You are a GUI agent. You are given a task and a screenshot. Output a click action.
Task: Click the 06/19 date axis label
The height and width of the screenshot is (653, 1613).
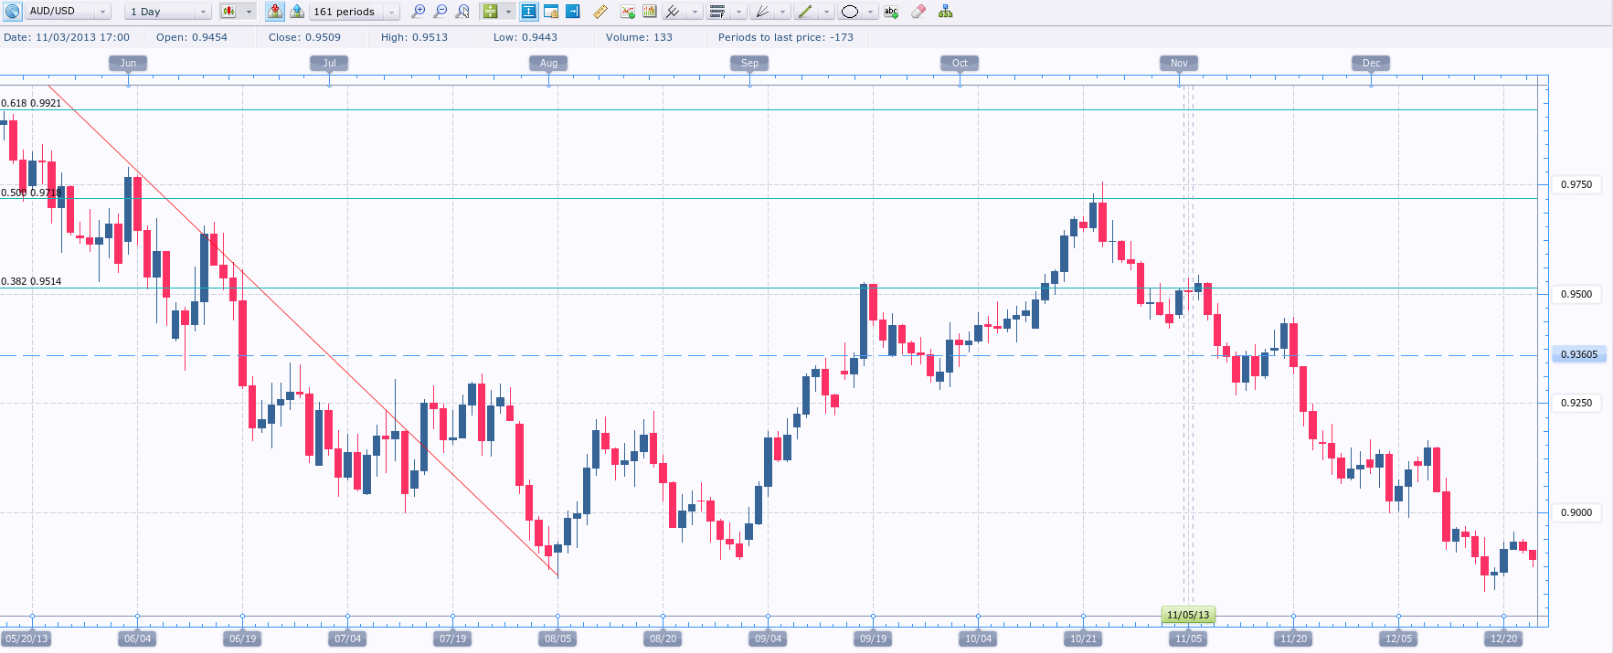click(x=243, y=638)
